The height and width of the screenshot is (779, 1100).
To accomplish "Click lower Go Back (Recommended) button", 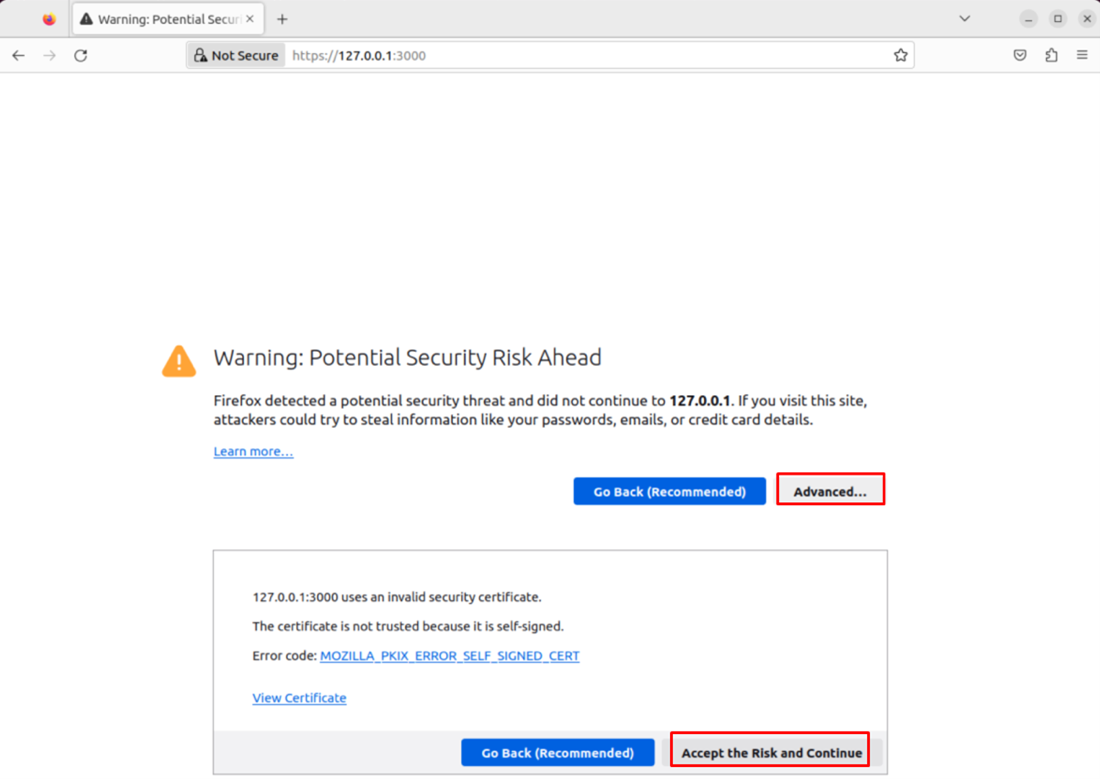I will click(x=557, y=753).
